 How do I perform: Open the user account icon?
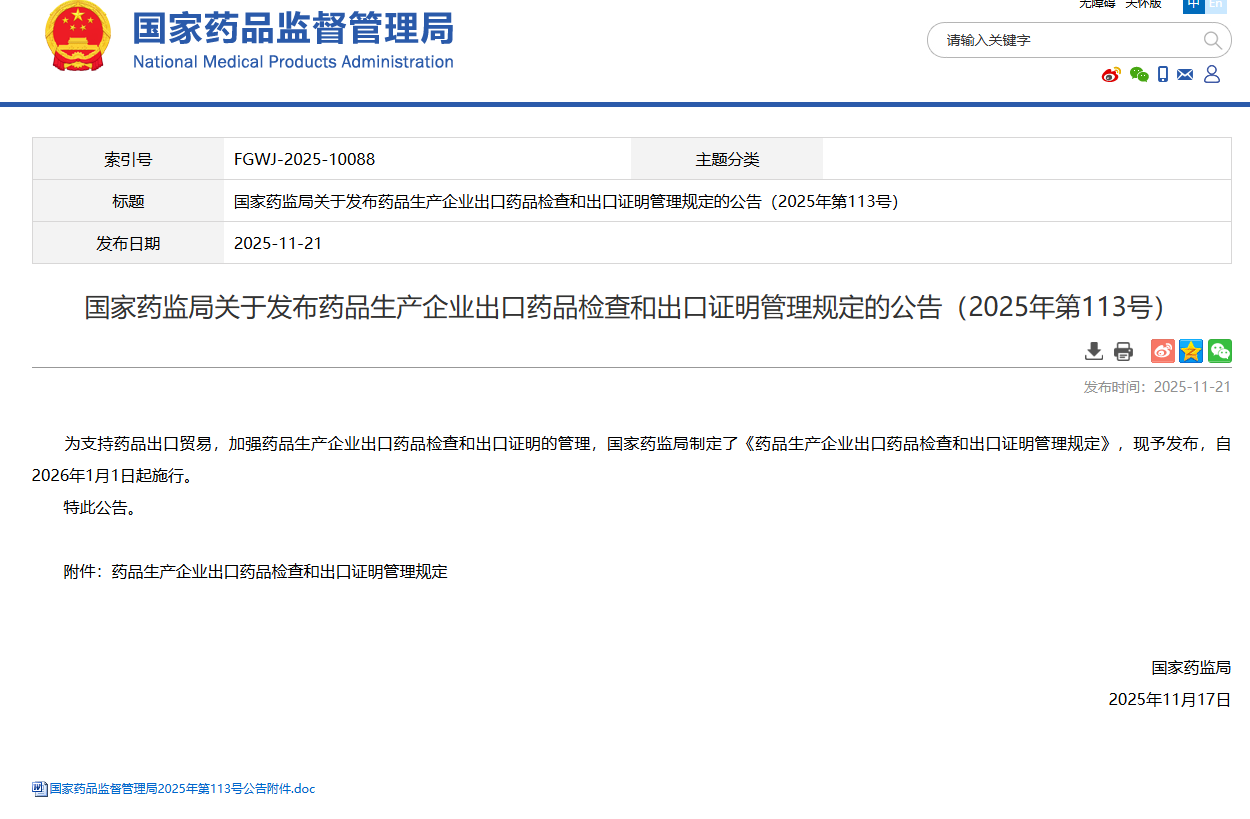[1212, 74]
